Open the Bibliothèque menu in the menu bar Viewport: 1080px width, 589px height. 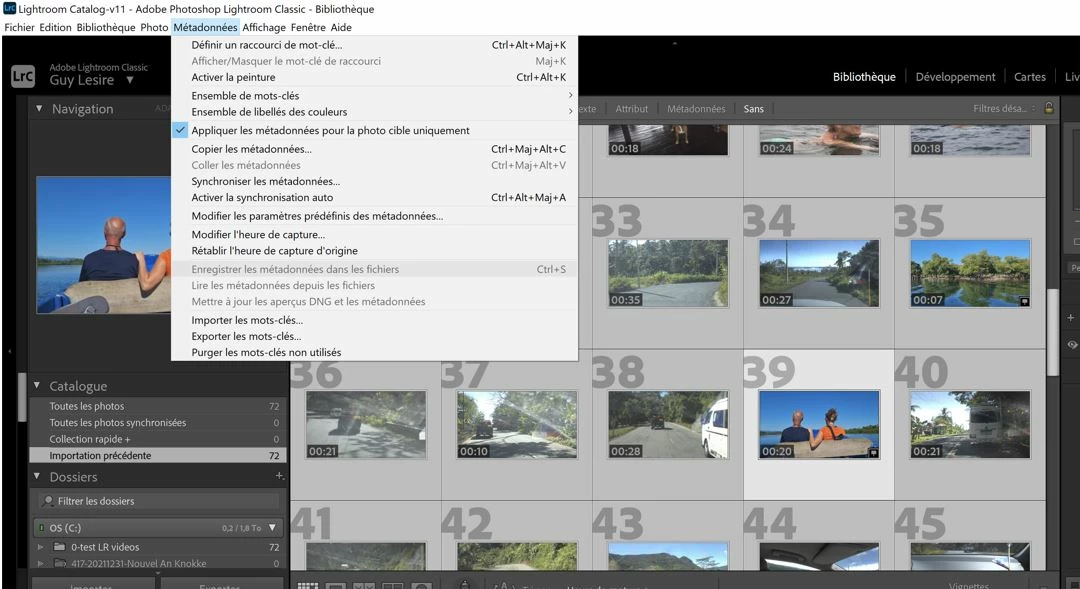[x=106, y=28]
